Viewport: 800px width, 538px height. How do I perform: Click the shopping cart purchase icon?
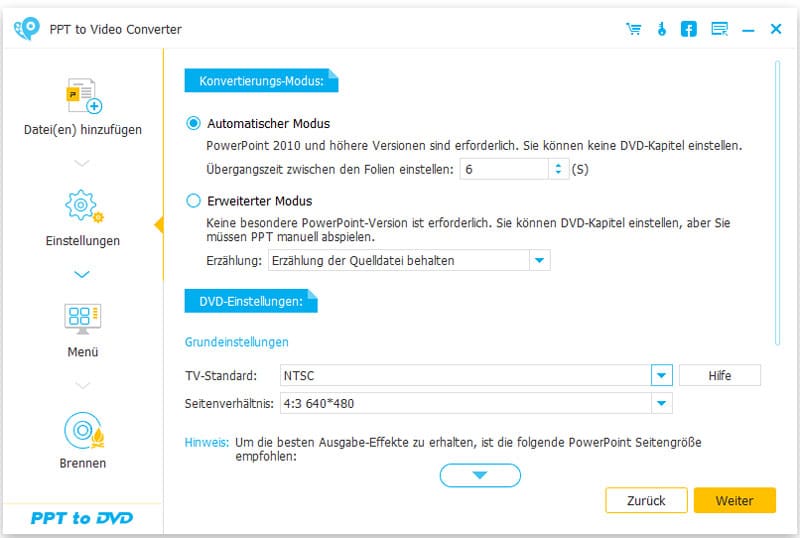pos(634,29)
